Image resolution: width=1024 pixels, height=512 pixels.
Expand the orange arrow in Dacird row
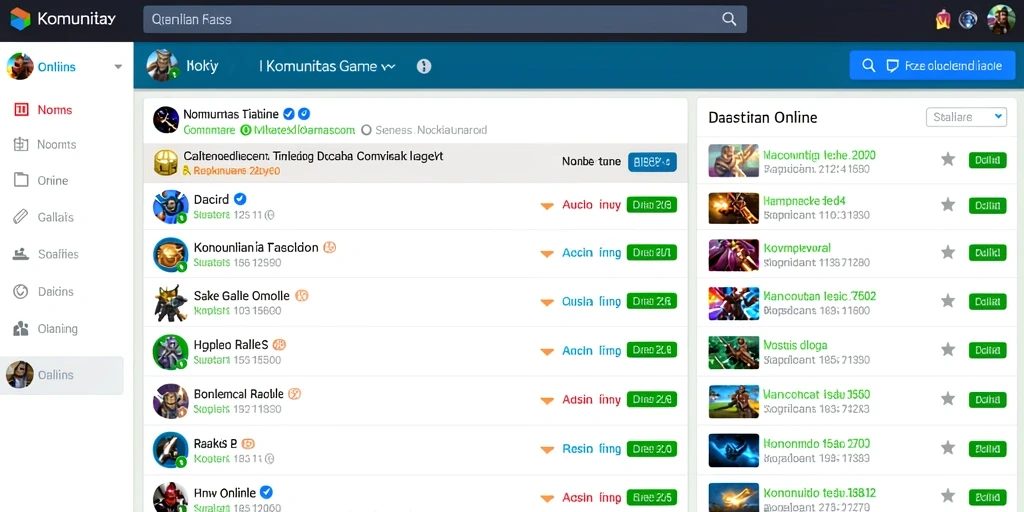click(x=547, y=206)
